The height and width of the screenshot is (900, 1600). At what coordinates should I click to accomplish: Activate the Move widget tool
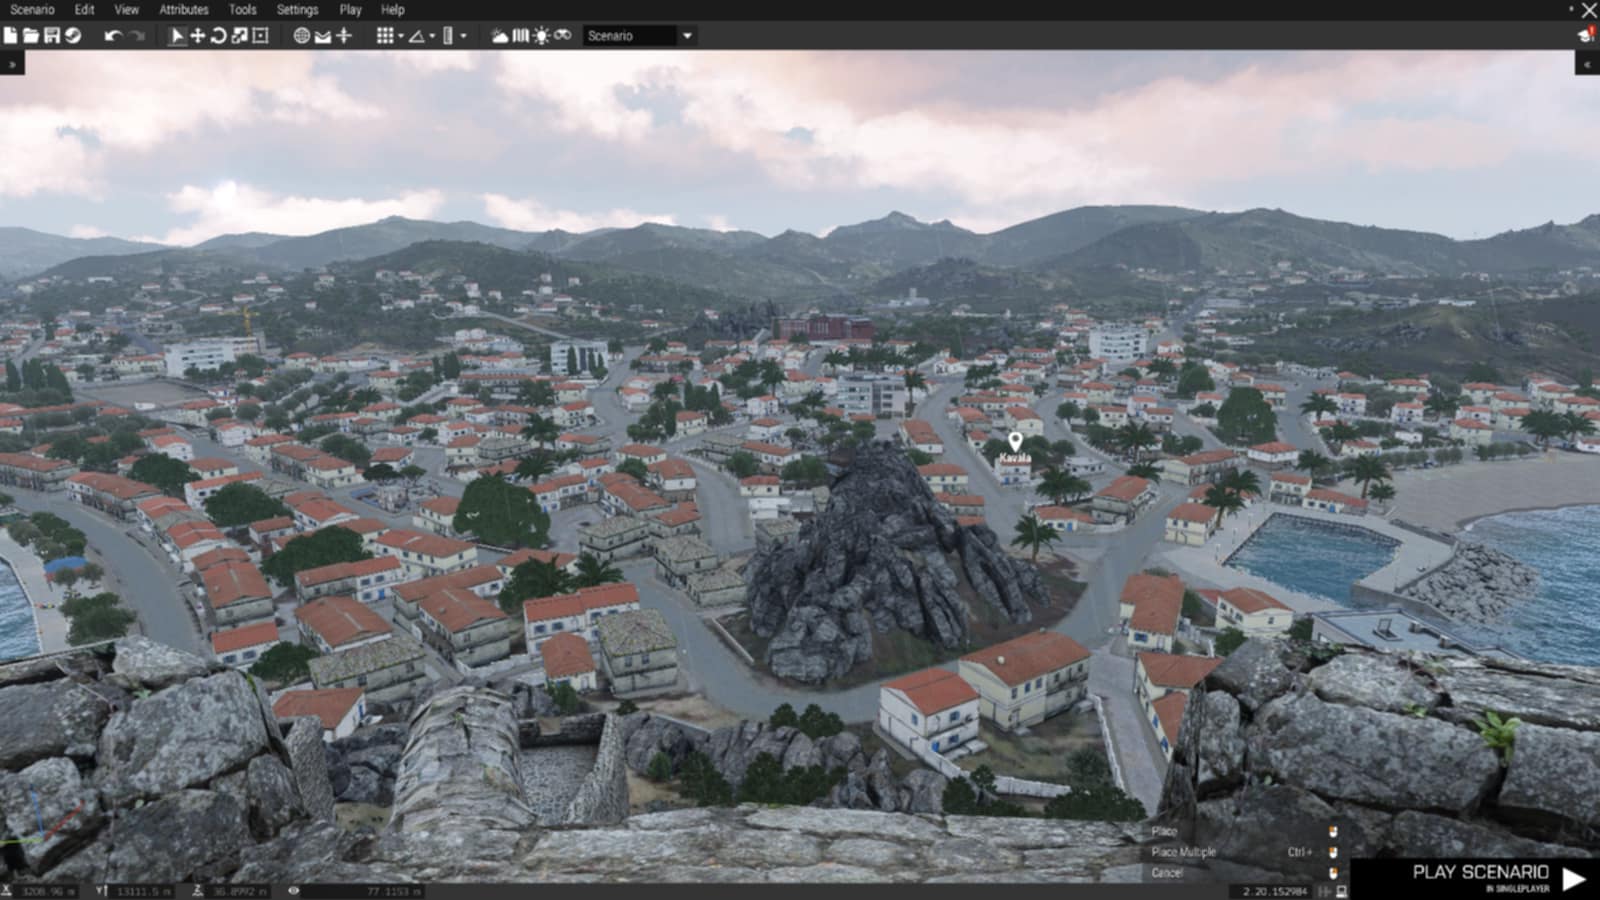(x=198, y=36)
